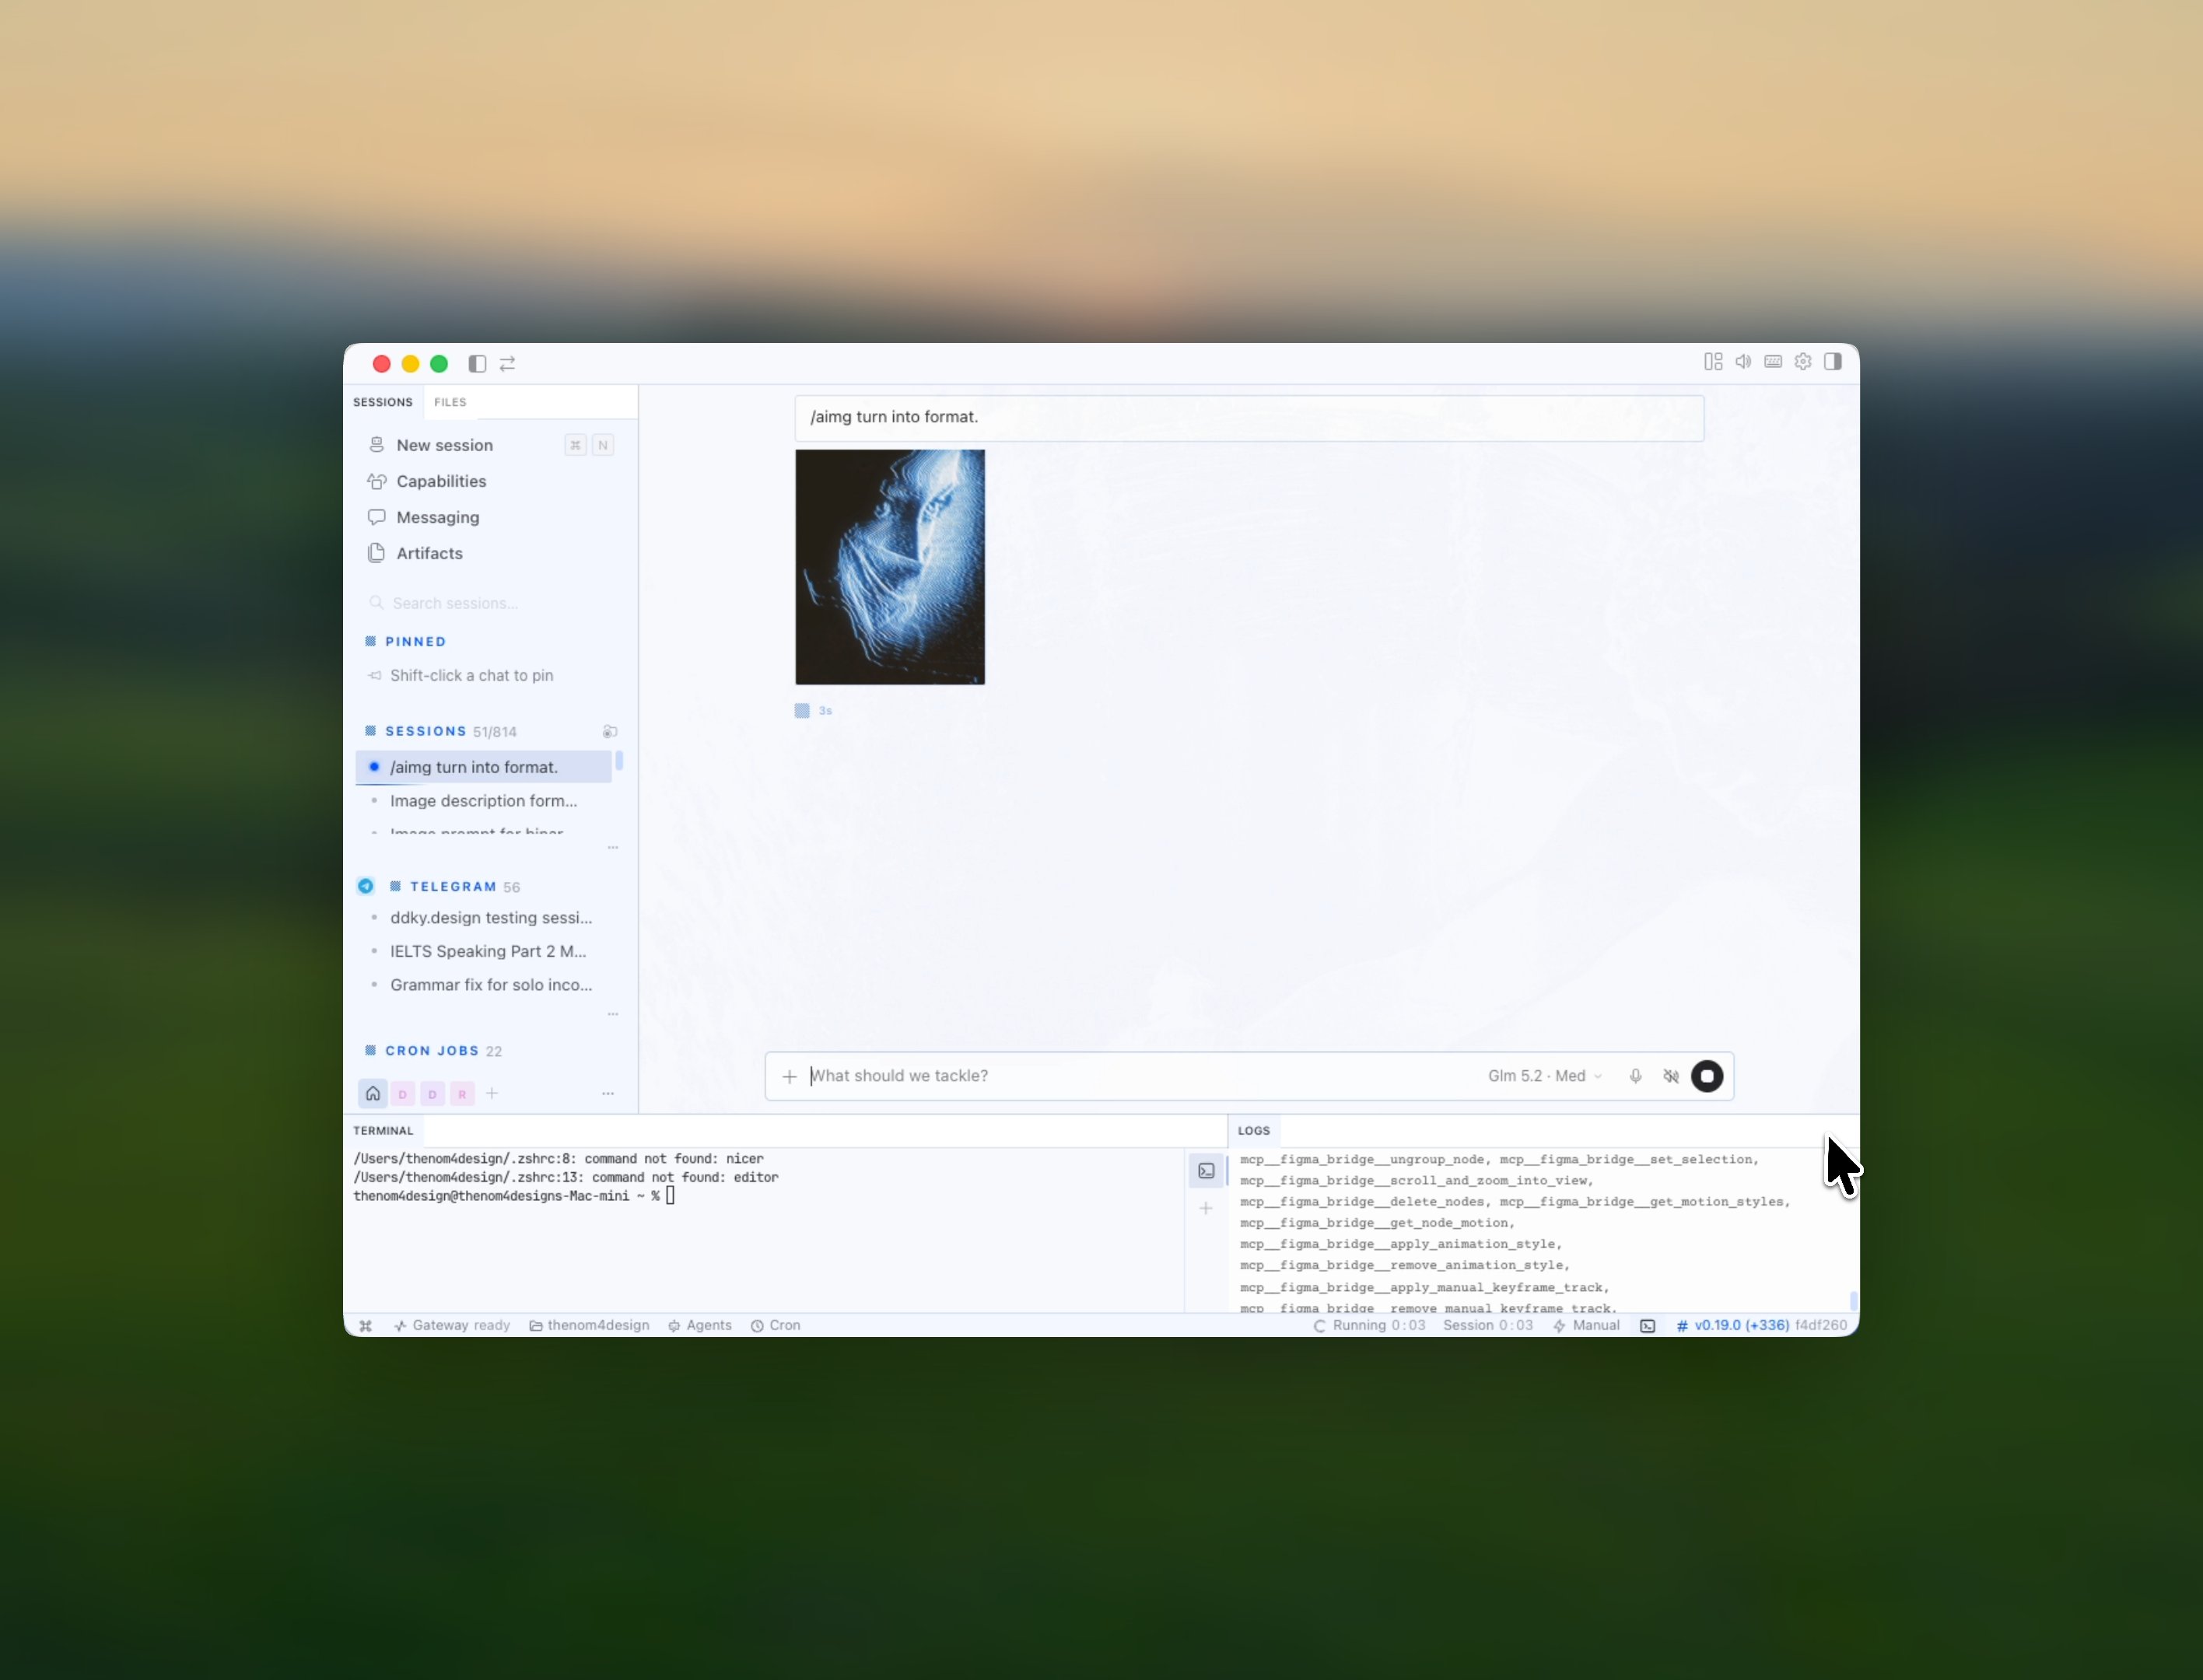The image size is (2203, 1680).
Task: Open Artifacts page
Action: coord(490,553)
